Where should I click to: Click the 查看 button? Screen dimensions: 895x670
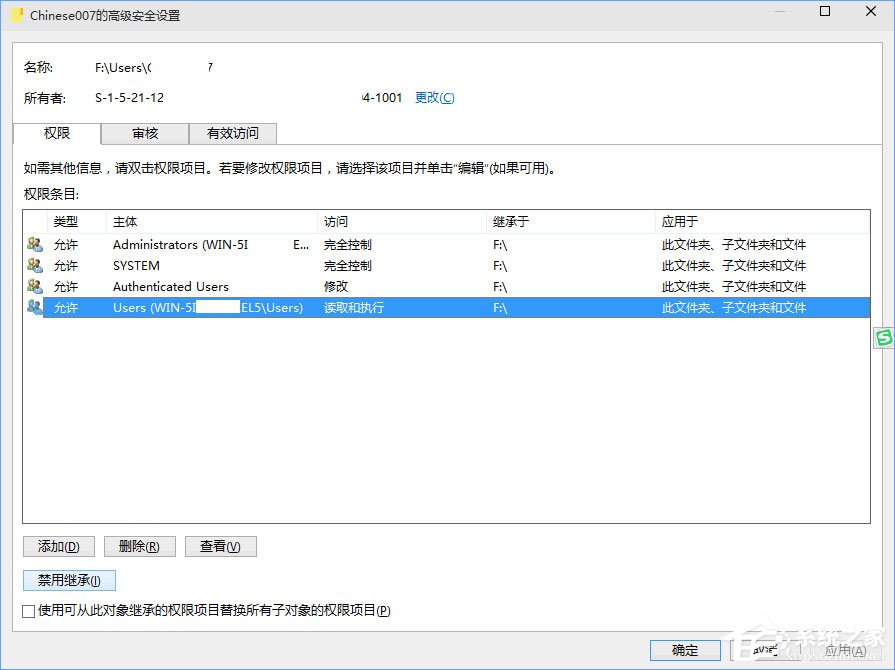tap(220, 546)
